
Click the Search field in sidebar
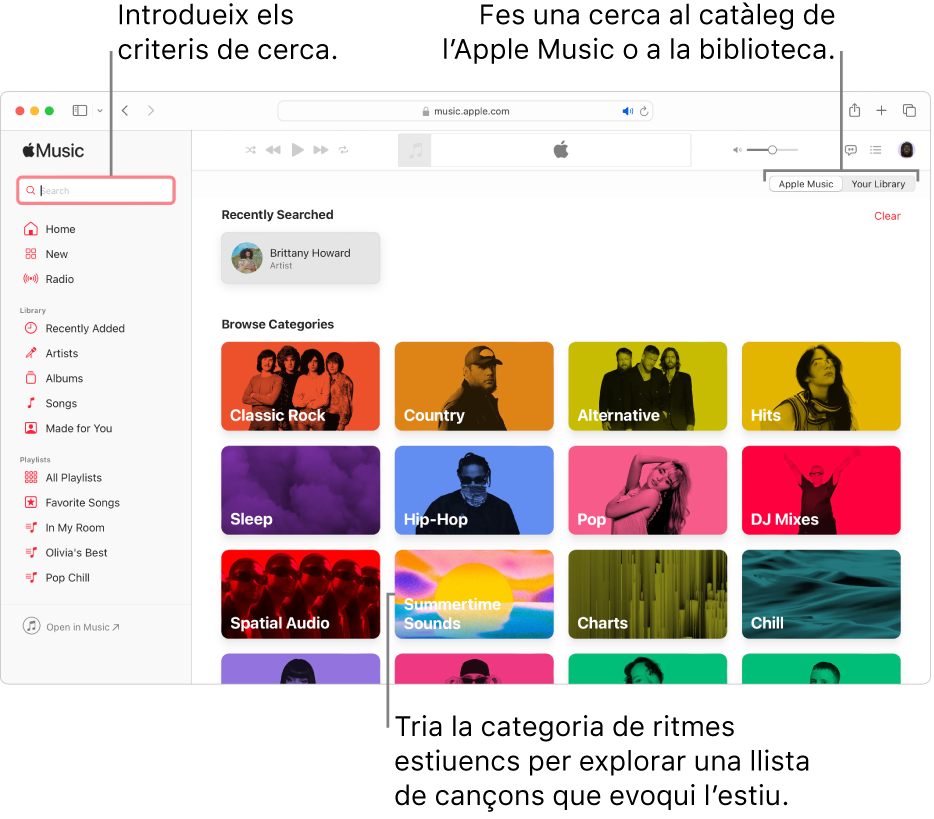(x=96, y=191)
